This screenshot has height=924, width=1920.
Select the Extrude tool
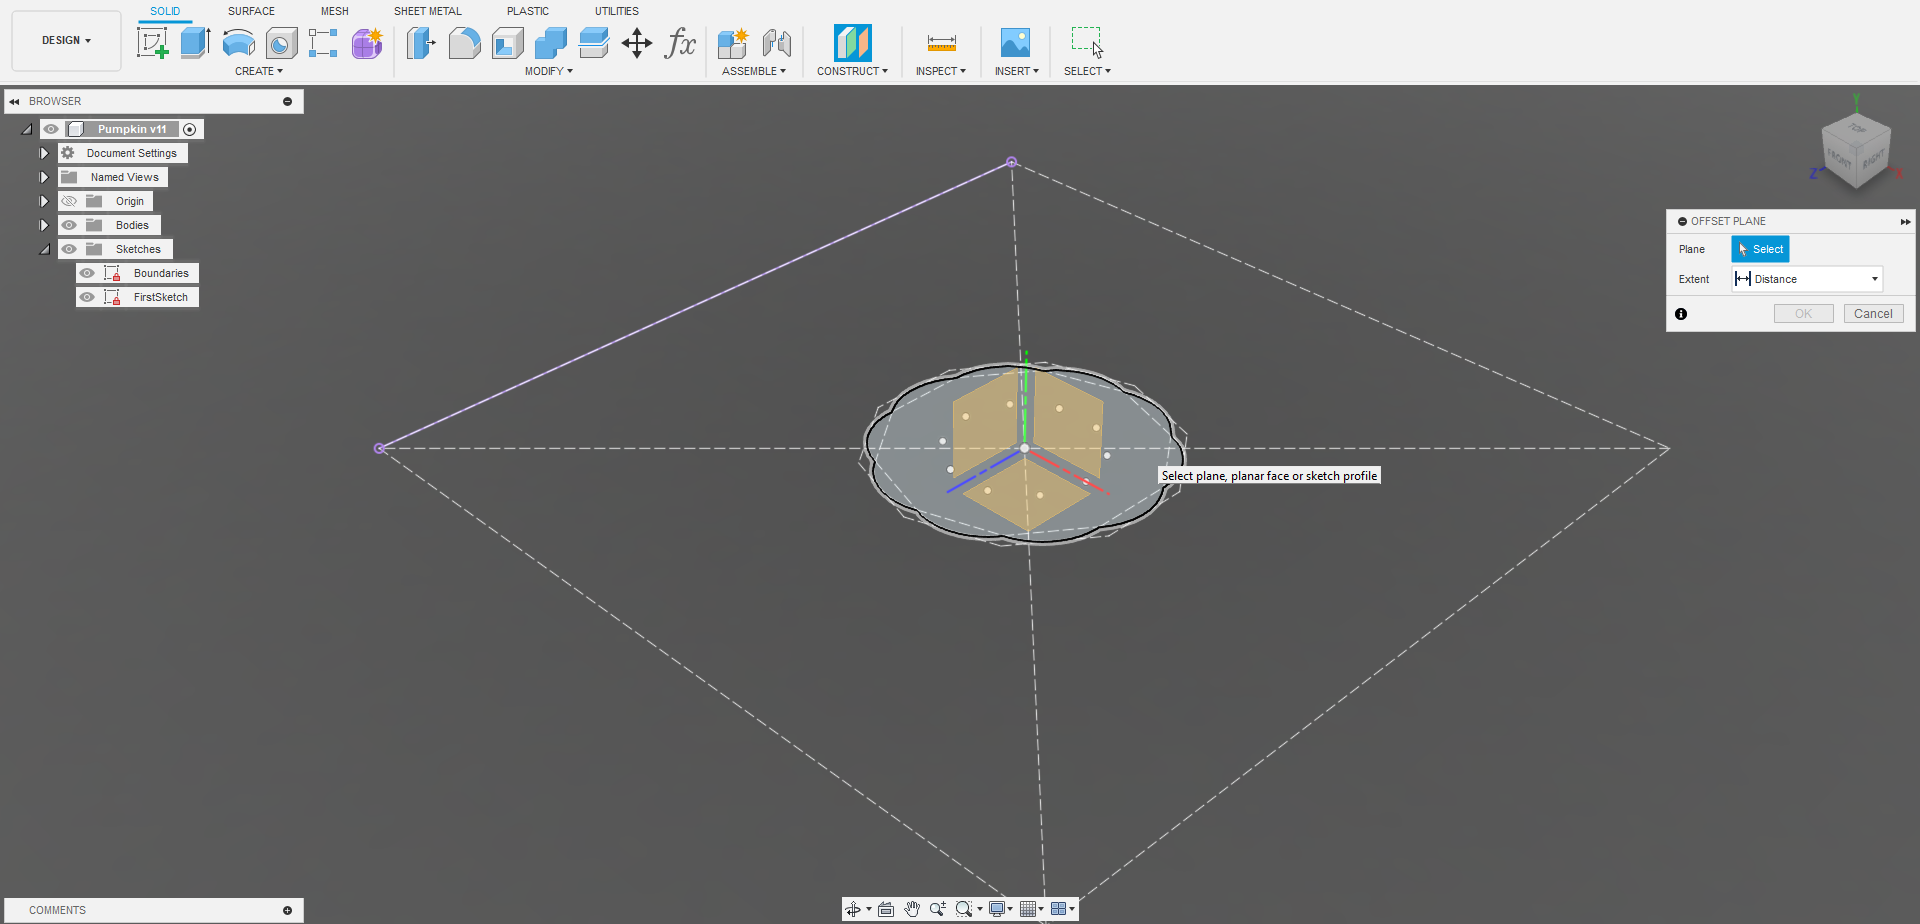[x=196, y=43]
